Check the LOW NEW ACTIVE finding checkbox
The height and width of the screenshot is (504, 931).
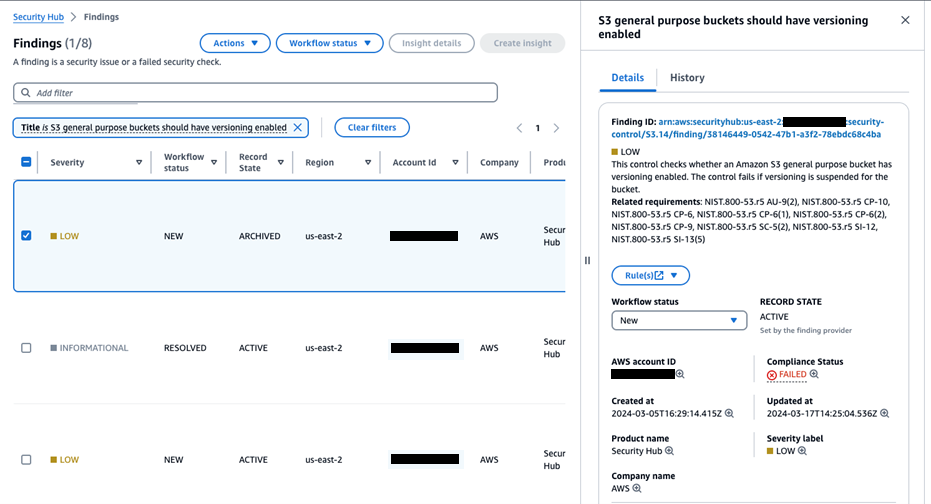click(26, 459)
